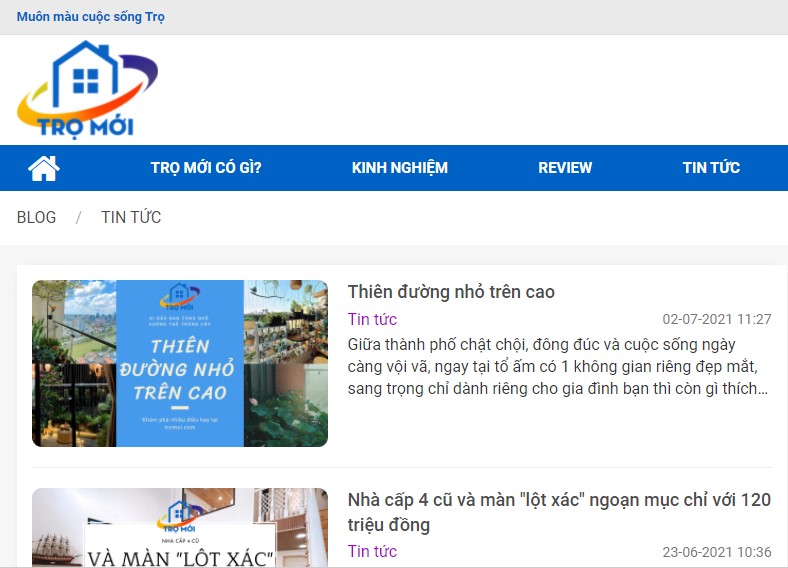The height and width of the screenshot is (568, 788).
Task: Click Tin tức category under 'Nhà cấp 4' article
Action: [x=372, y=551]
